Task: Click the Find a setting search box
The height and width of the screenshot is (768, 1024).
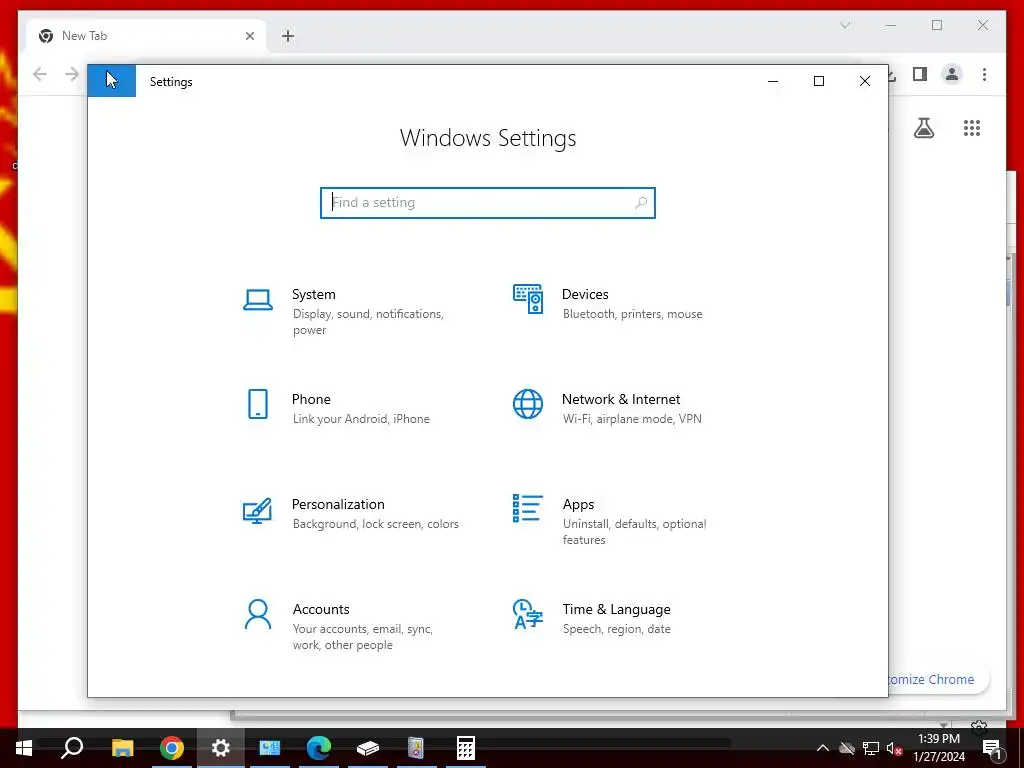Action: pyautogui.click(x=488, y=202)
